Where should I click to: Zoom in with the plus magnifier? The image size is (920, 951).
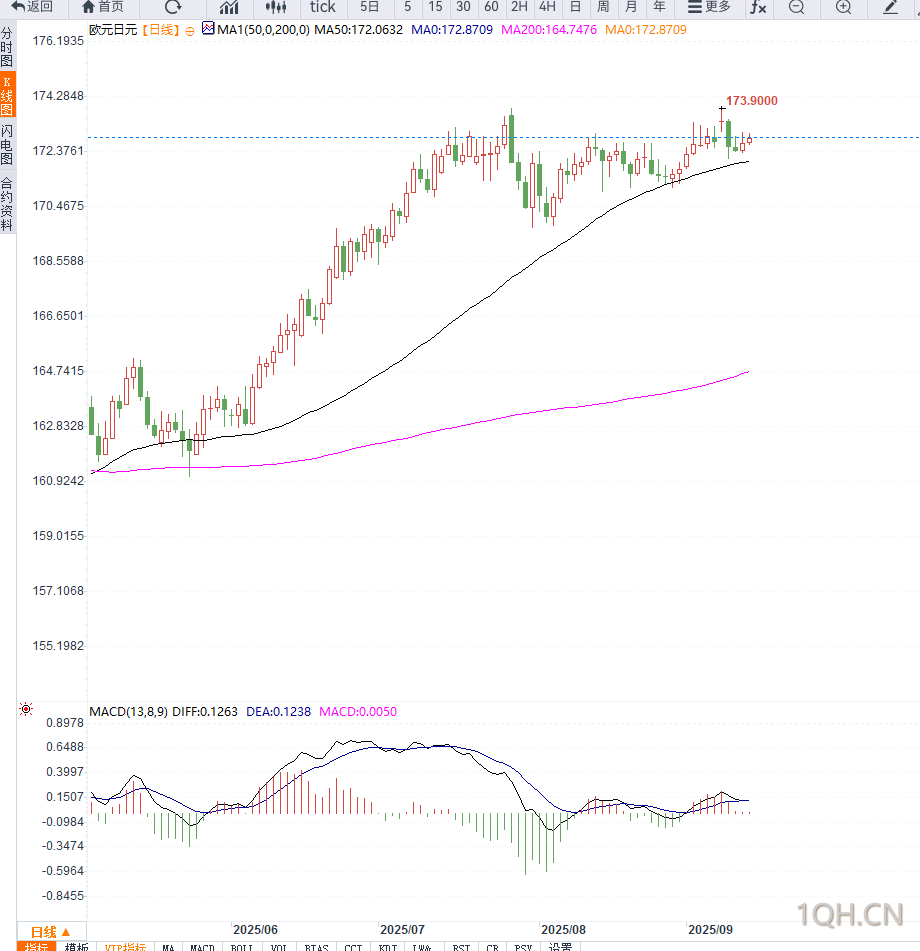(x=843, y=7)
